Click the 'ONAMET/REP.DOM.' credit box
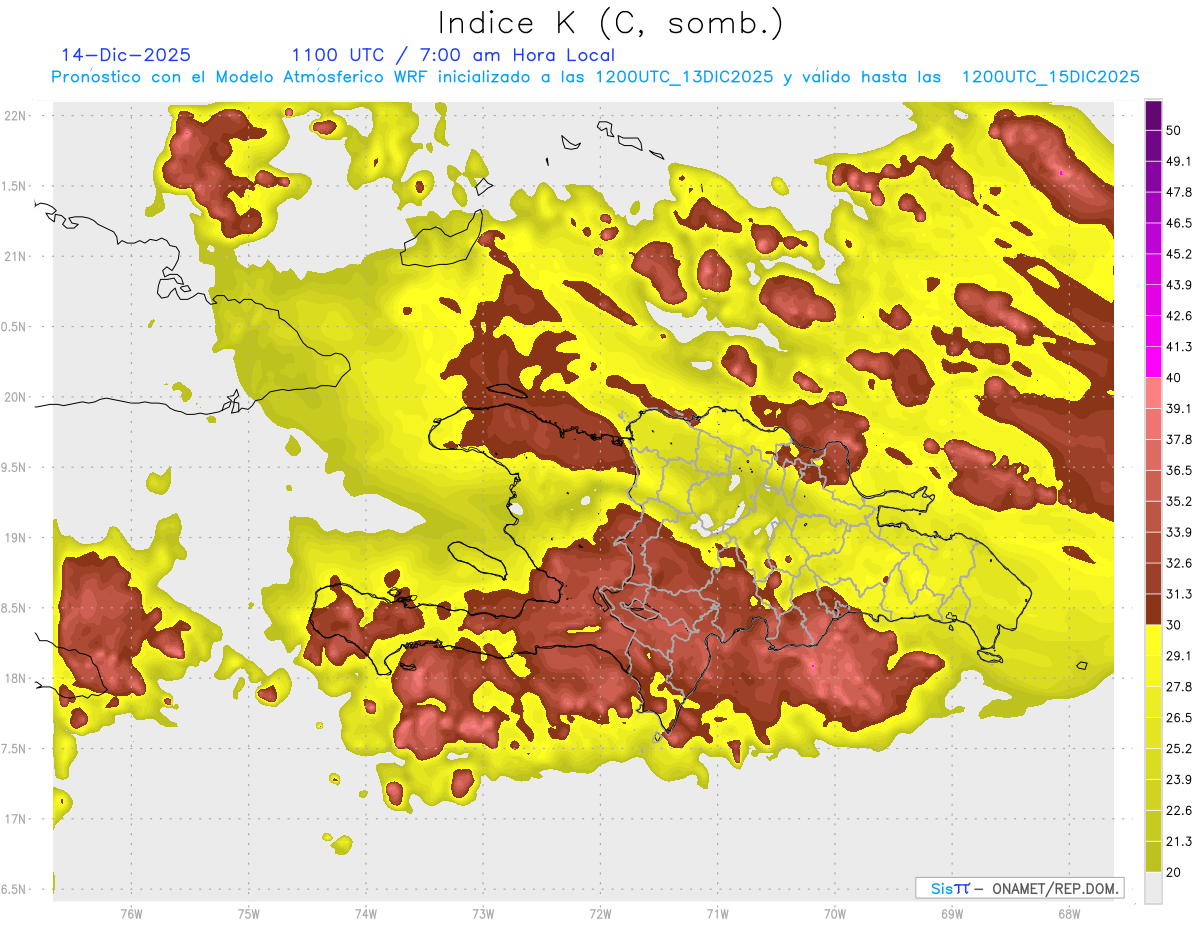Viewport: 1200px width, 927px height. tap(1019, 888)
